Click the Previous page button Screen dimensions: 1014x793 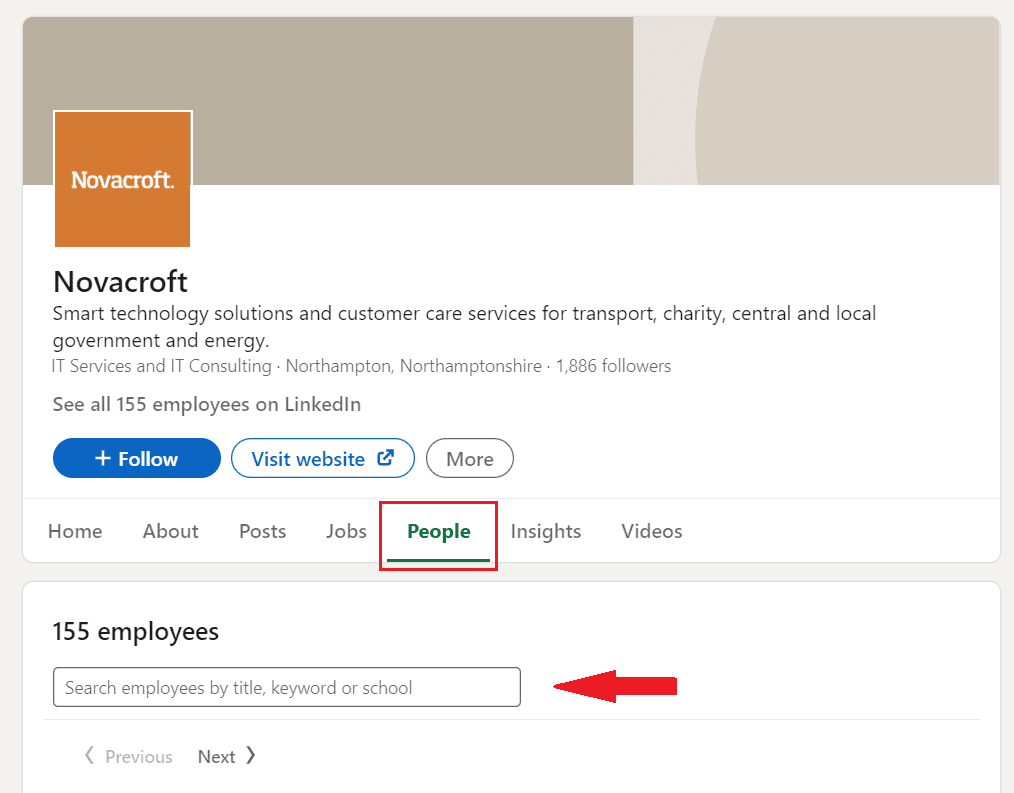pyautogui.click(x=129, y=756)
